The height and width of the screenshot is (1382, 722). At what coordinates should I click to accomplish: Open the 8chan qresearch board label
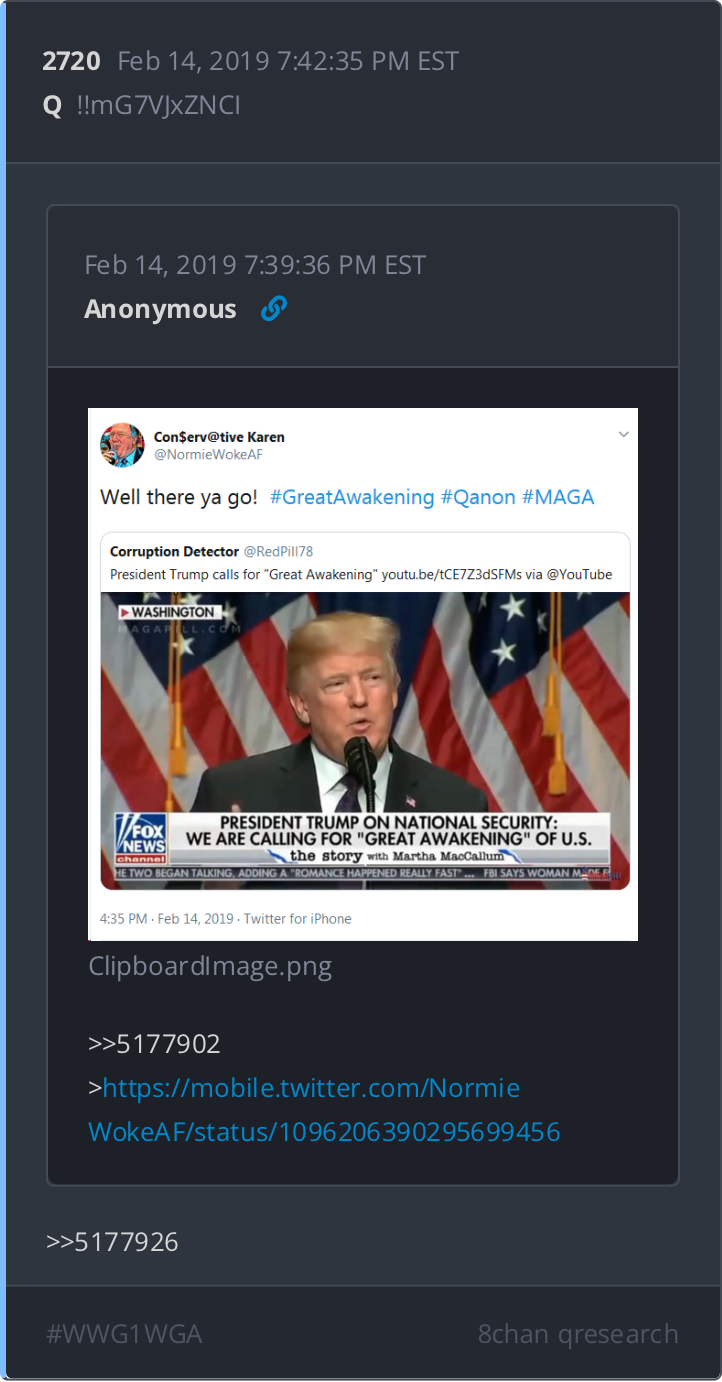point(578,1334)
